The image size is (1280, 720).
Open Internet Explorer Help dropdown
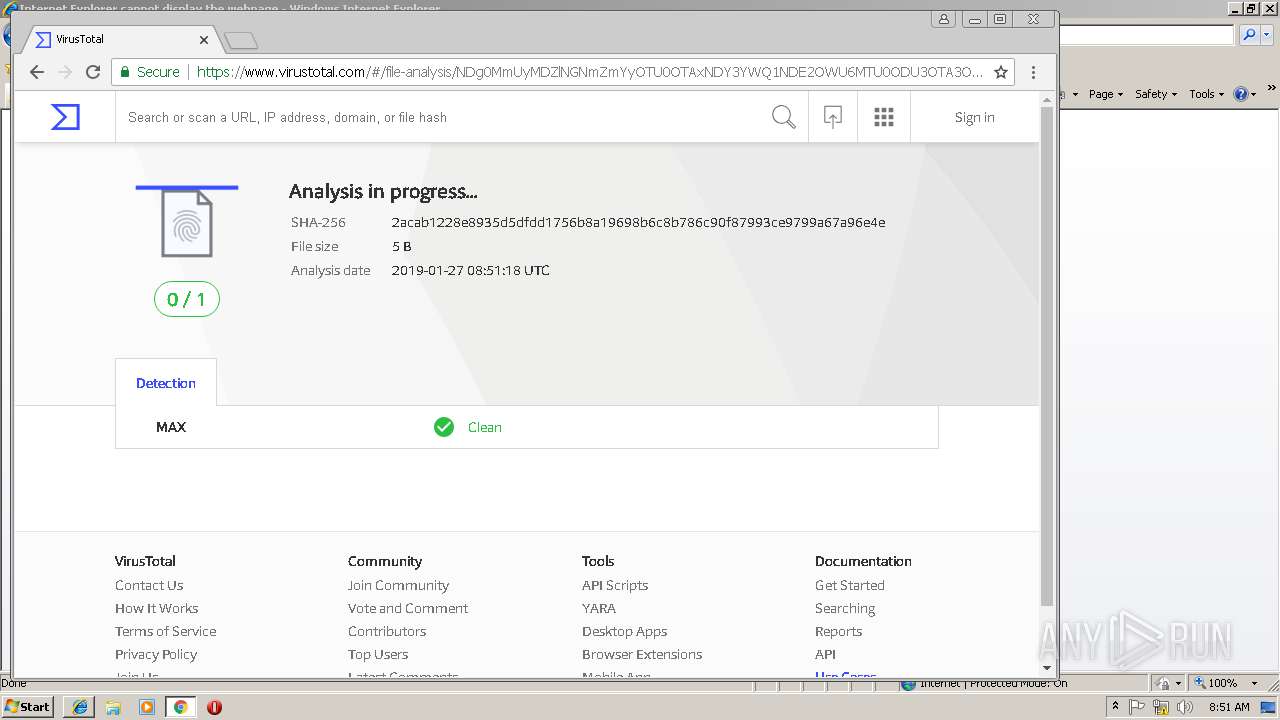[x=1245, y=94]
